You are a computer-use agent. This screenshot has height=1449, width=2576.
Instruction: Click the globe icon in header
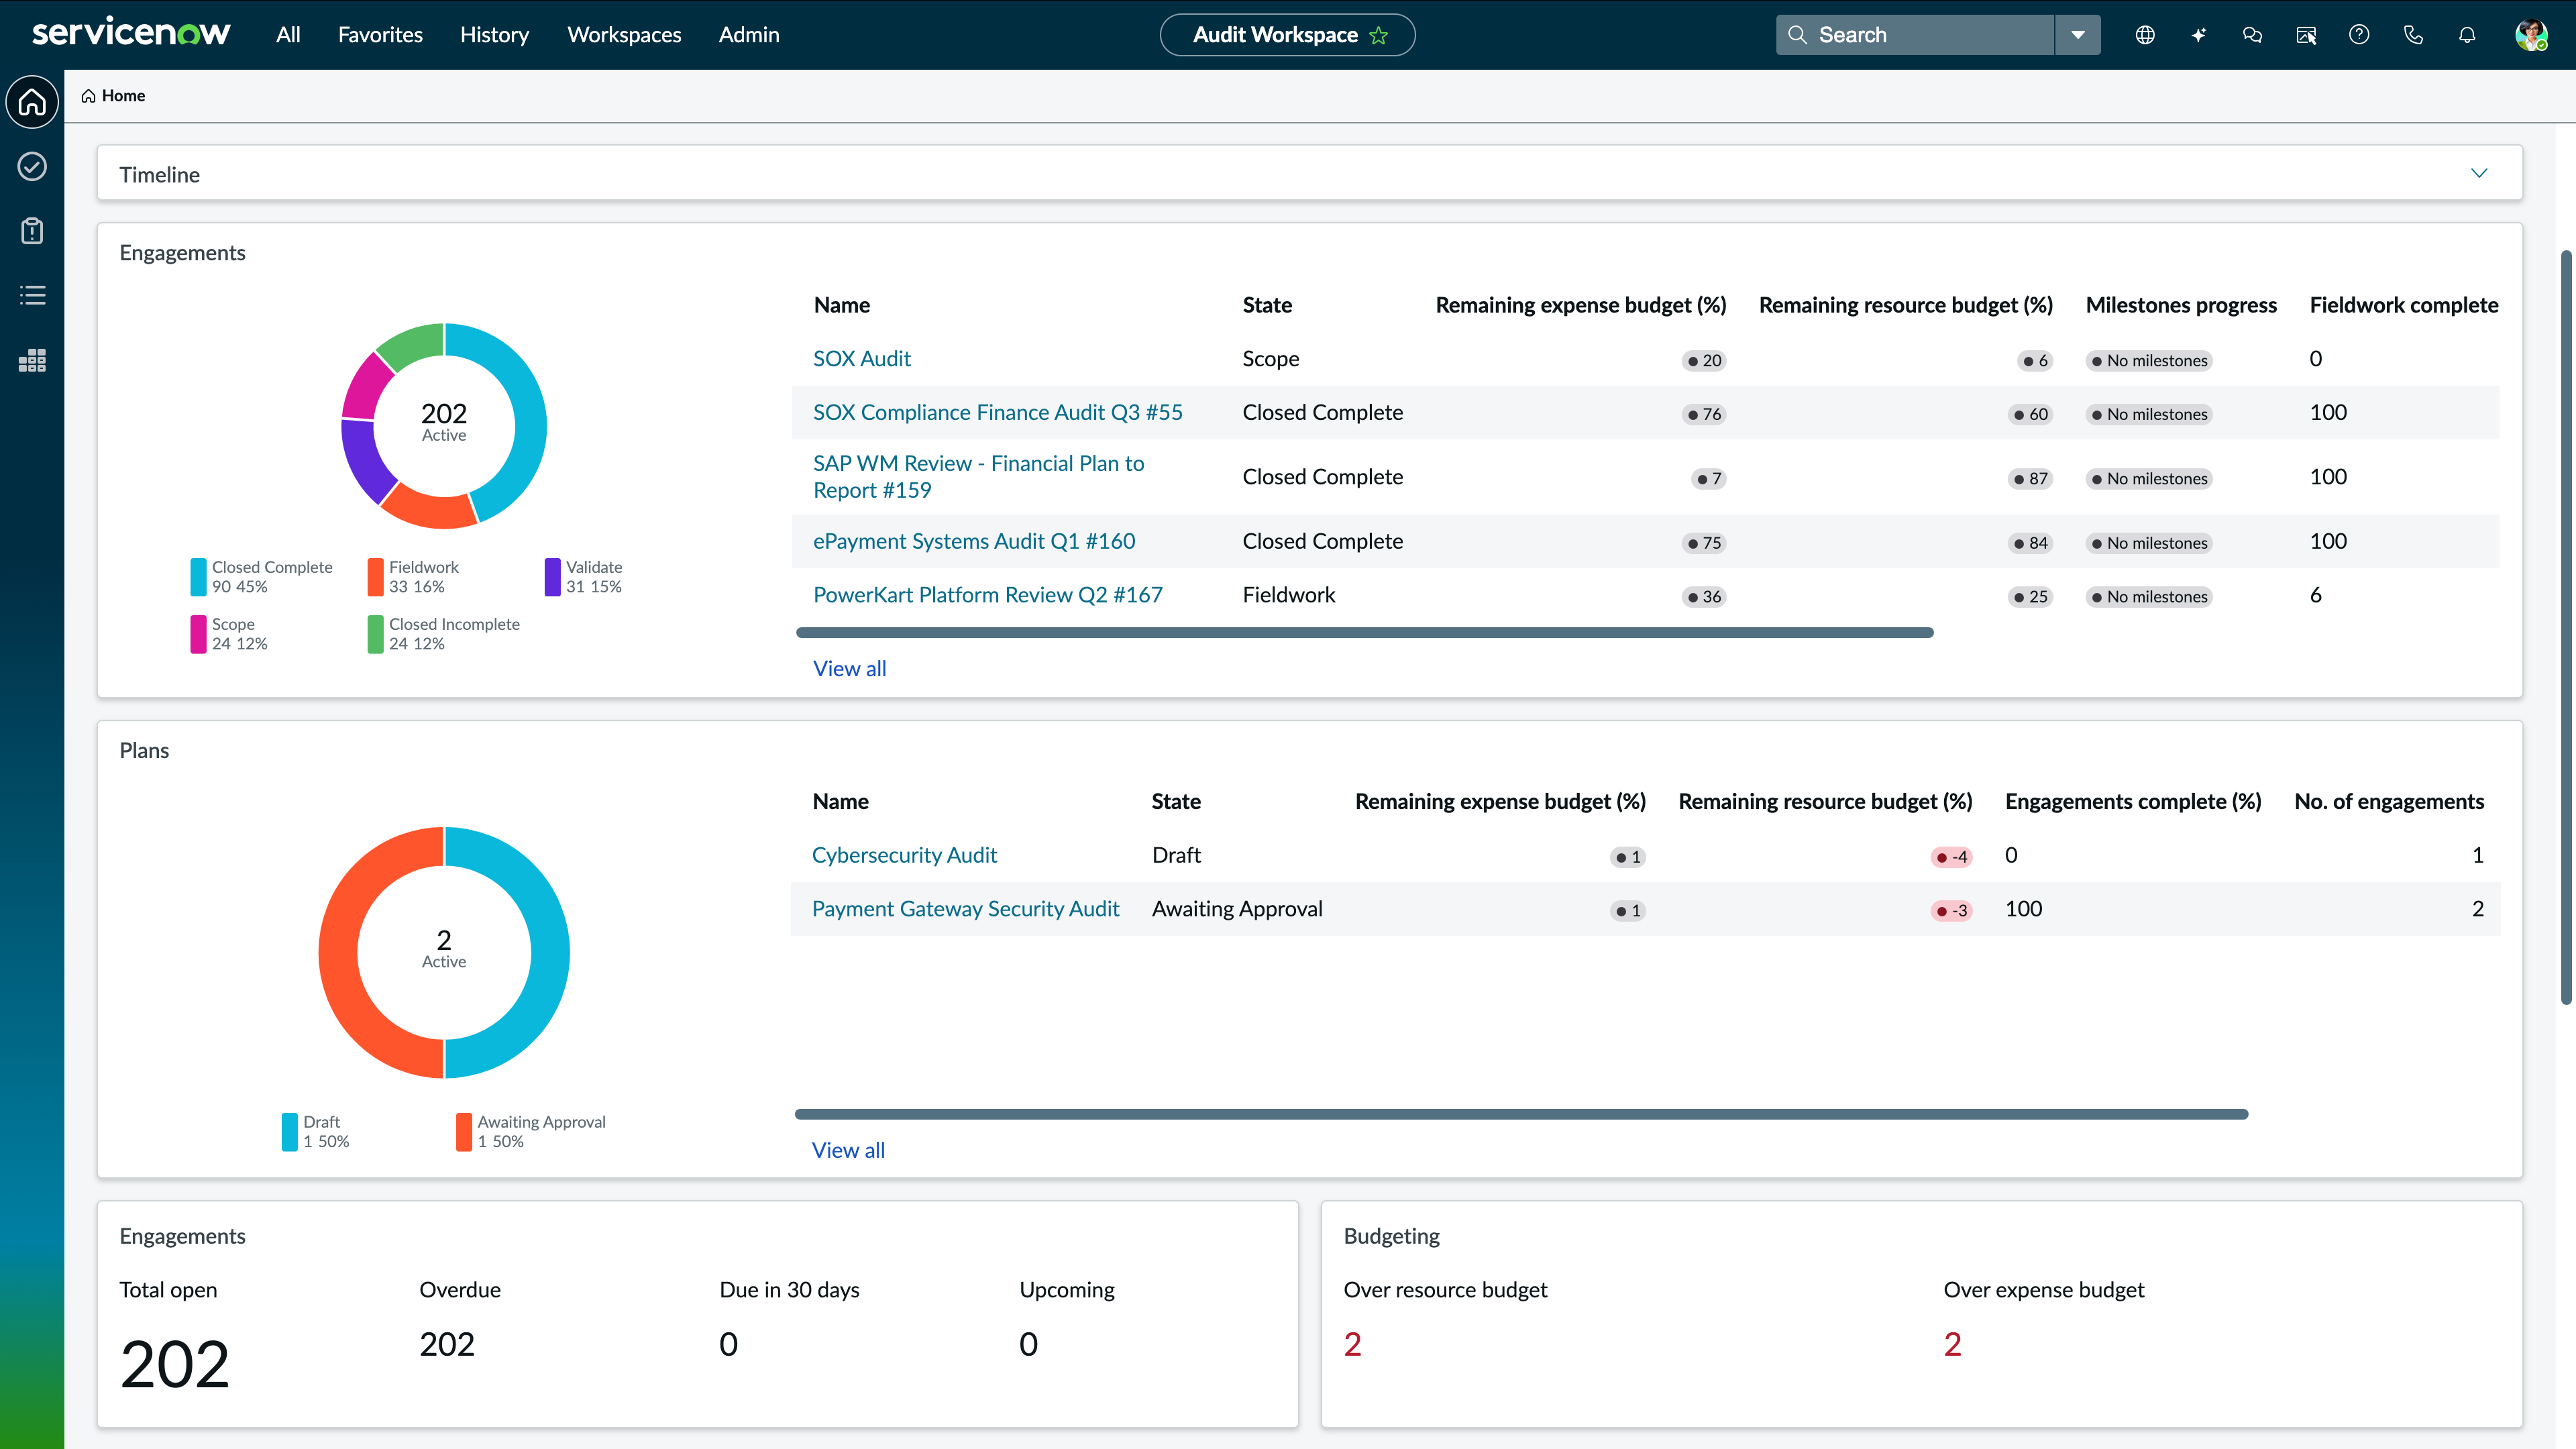click(2145, 35)
